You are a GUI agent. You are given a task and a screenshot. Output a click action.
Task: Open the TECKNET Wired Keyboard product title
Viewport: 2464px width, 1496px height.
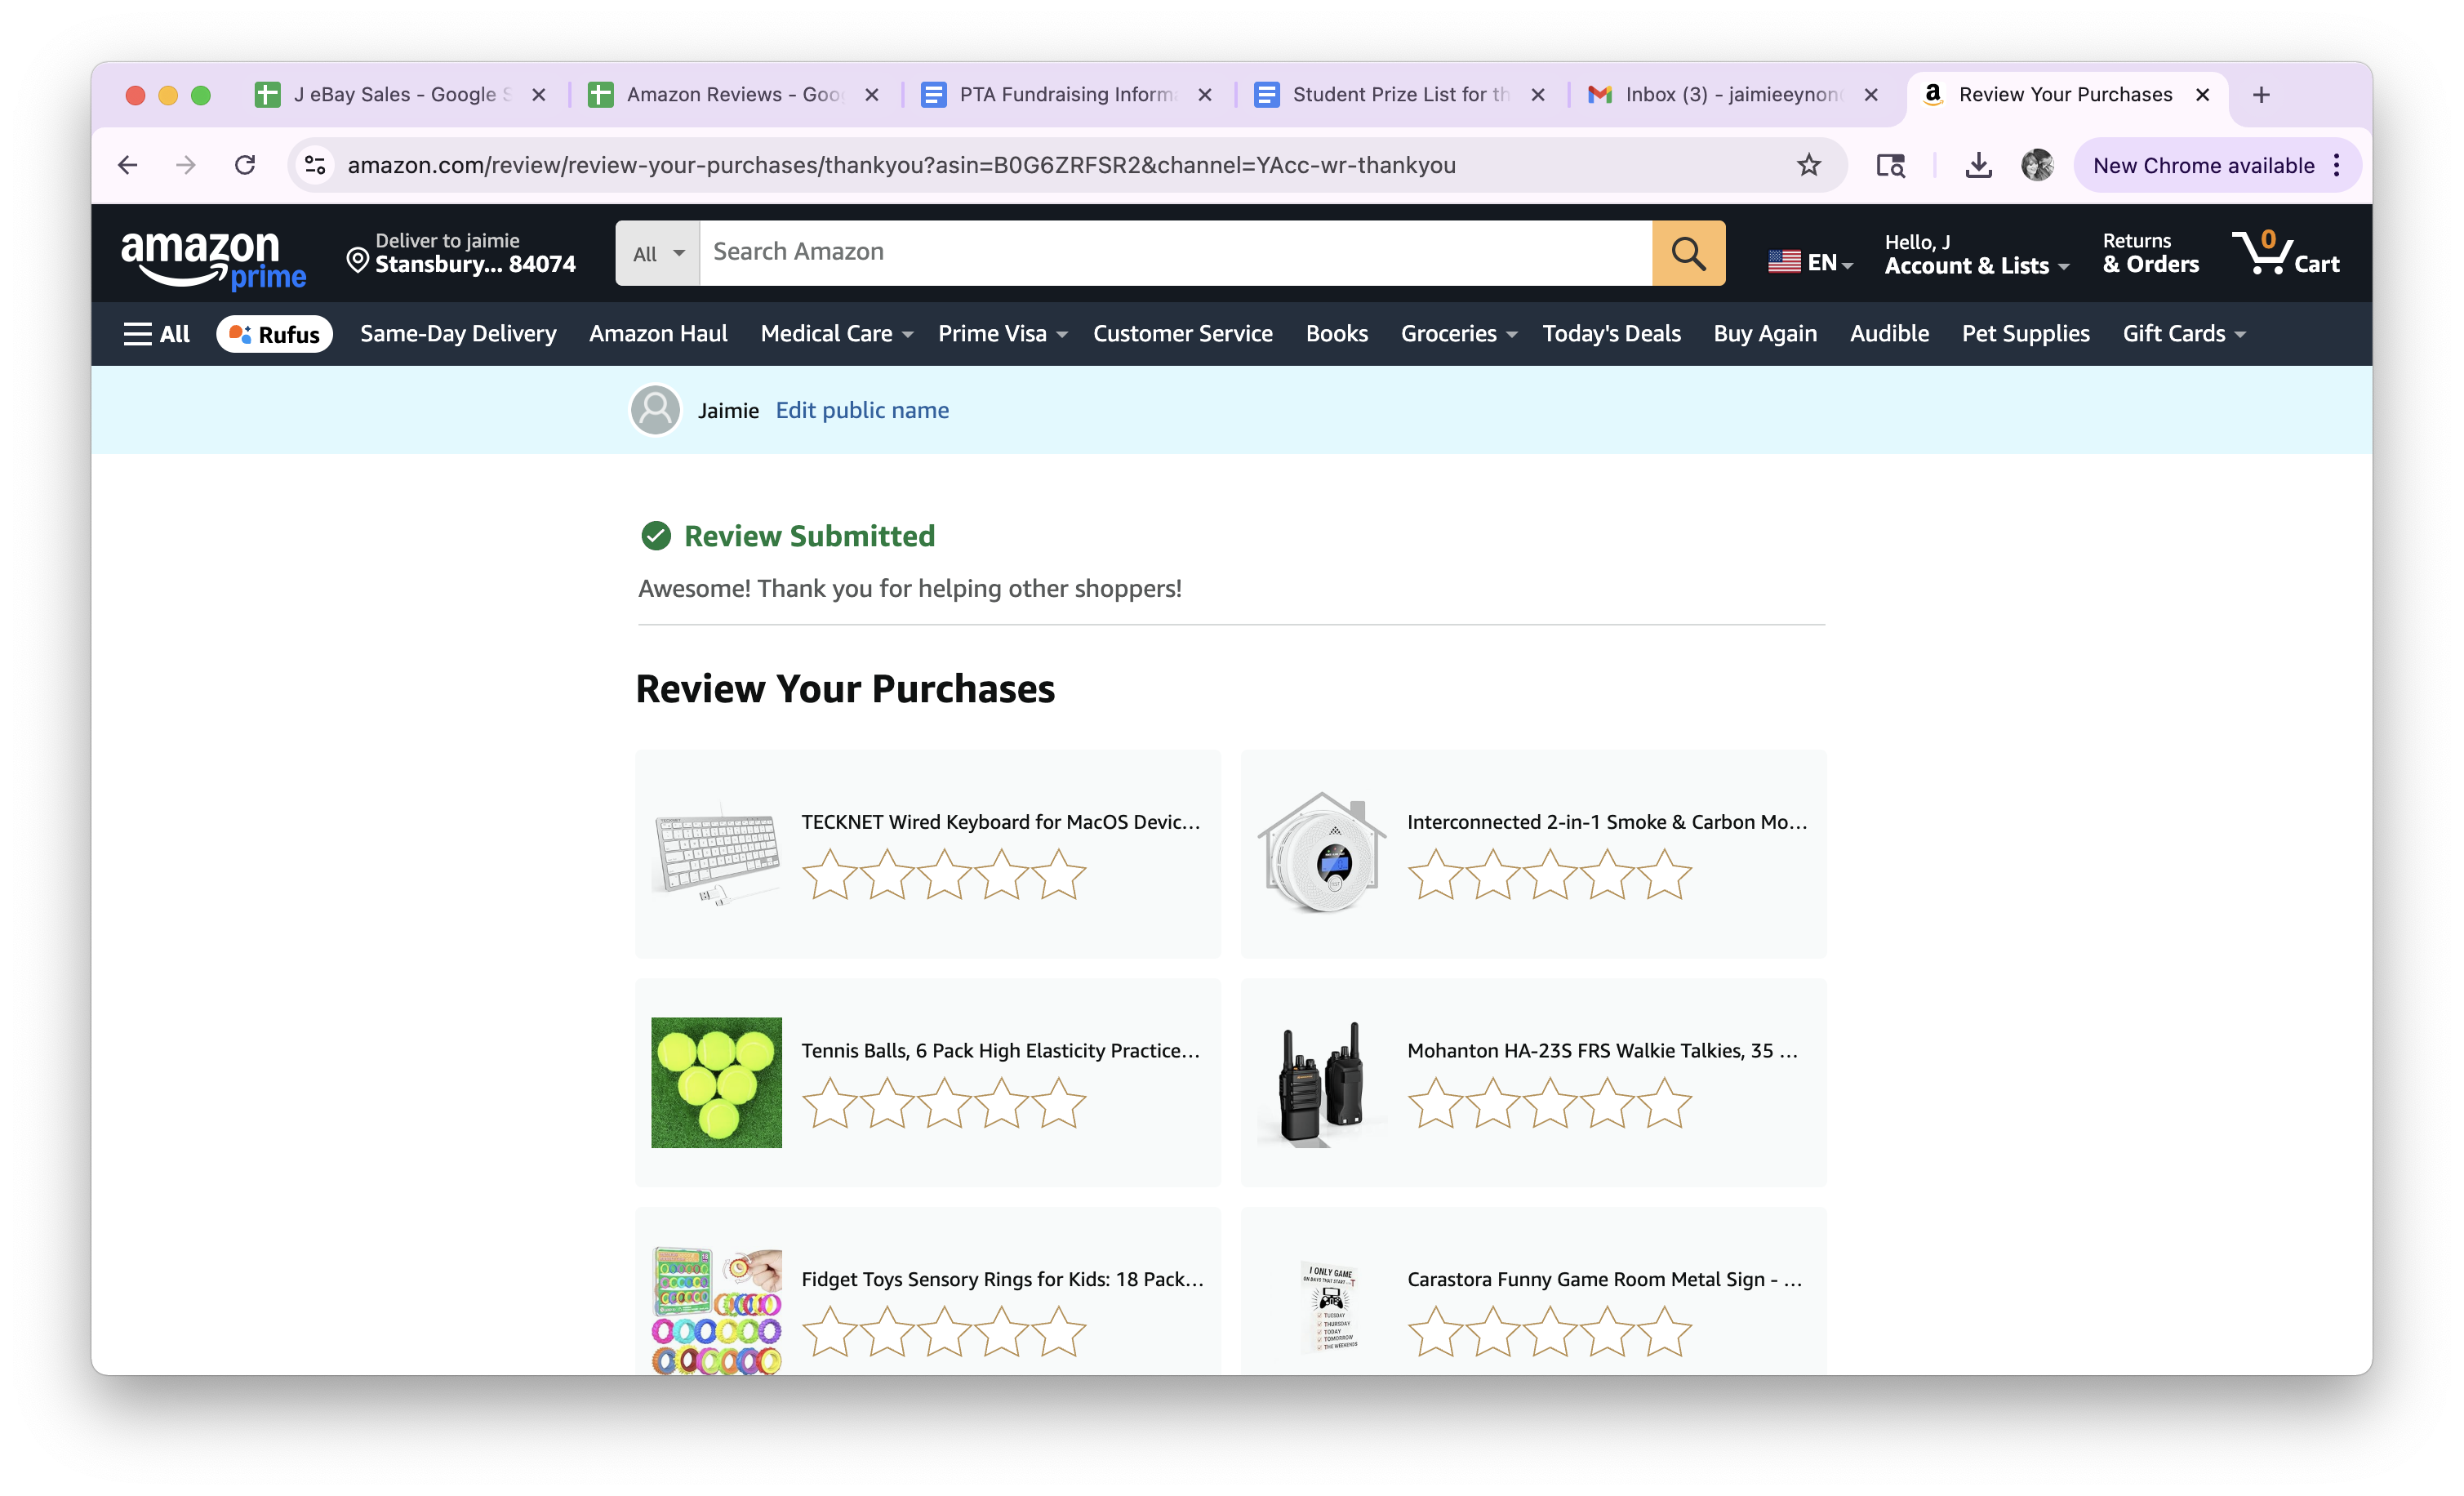click(1000, 822)
